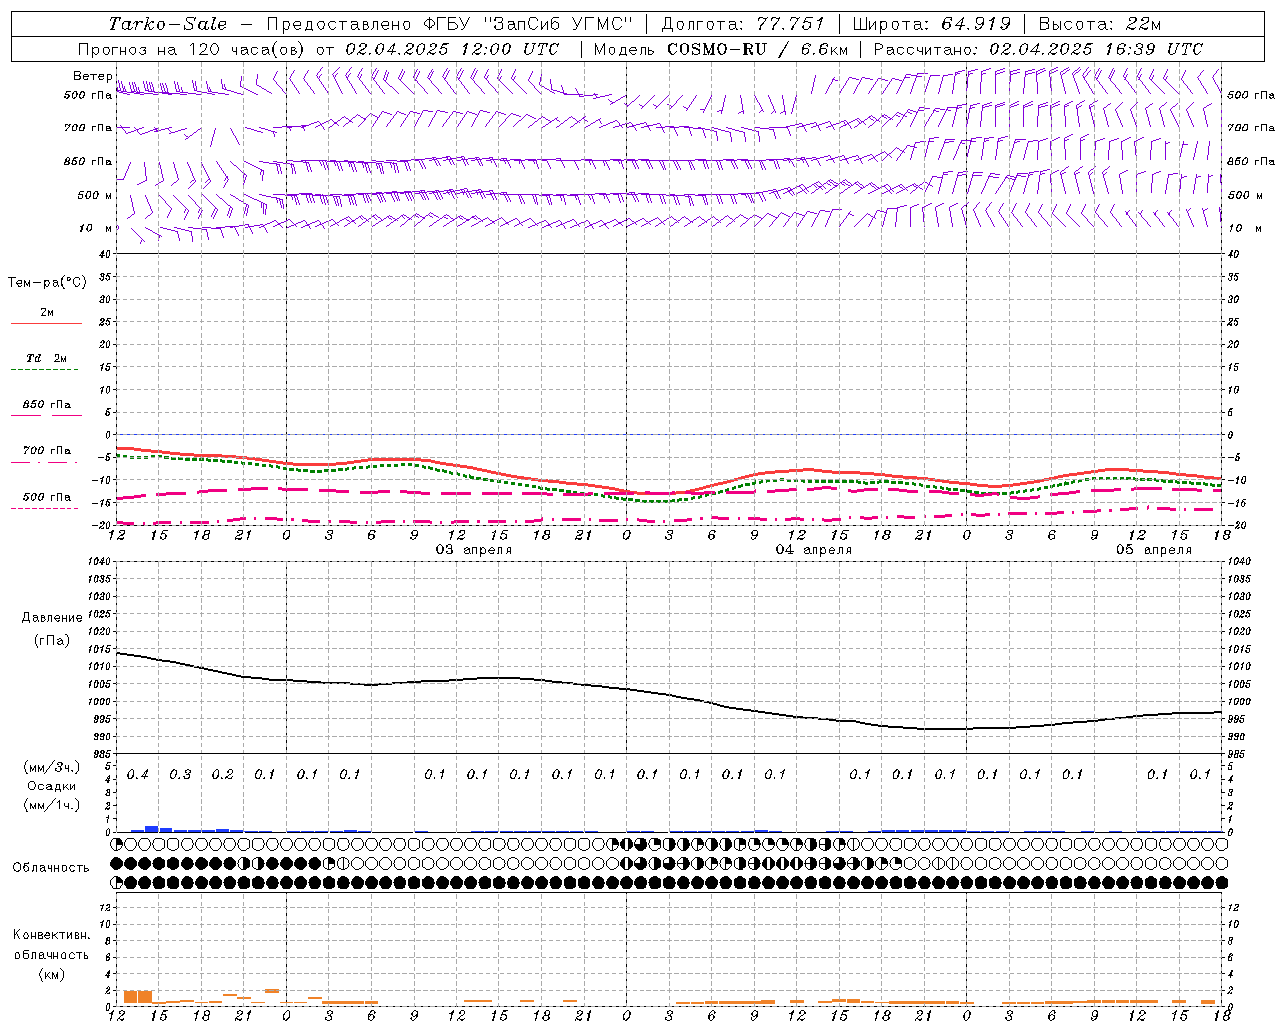Click the computed time 'Рассчитано: 02.04.2025 16:39 UTC'
Viewport: 1280px width, 1024px height.
tap(1038, 49)
